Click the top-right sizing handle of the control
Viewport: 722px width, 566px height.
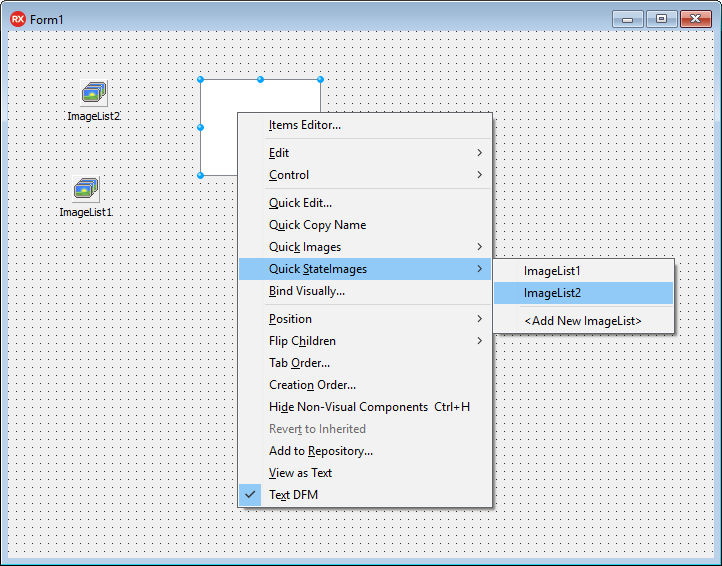(x=320, y=80)
